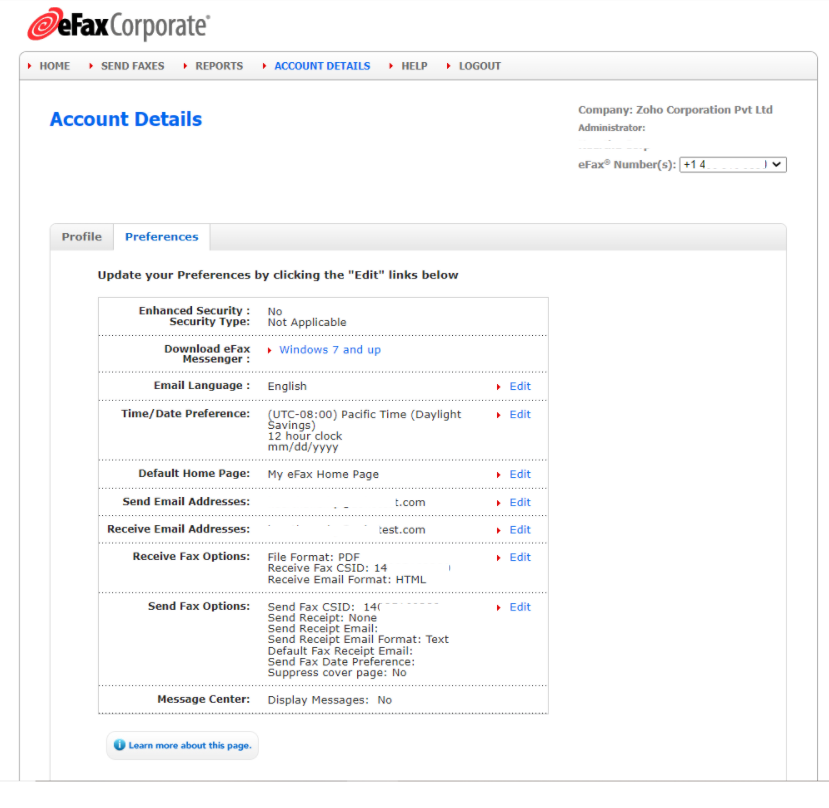Click the 12 hour clock text
This screenshot has width=829, height=808.
[305, 436]
